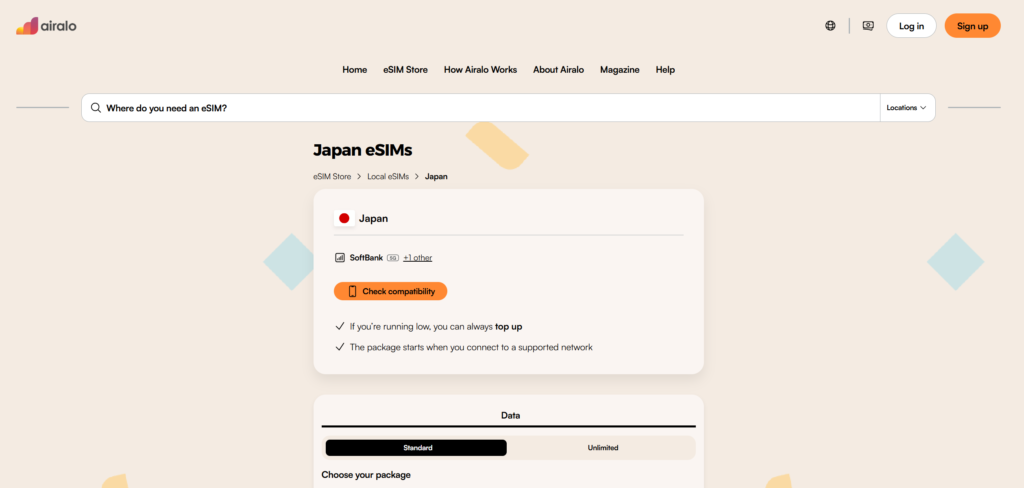Open the currency selector icon
Viewport: 1024px width, 488px height.
coord(868,26)
